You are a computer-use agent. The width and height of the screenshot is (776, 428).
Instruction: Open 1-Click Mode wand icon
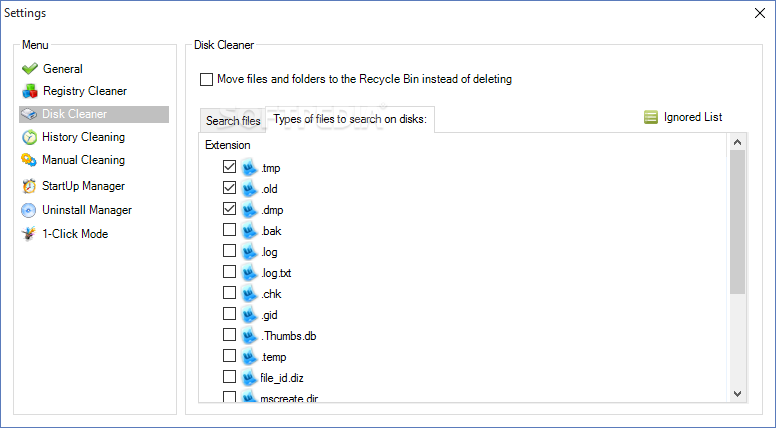tap(29, 234)
